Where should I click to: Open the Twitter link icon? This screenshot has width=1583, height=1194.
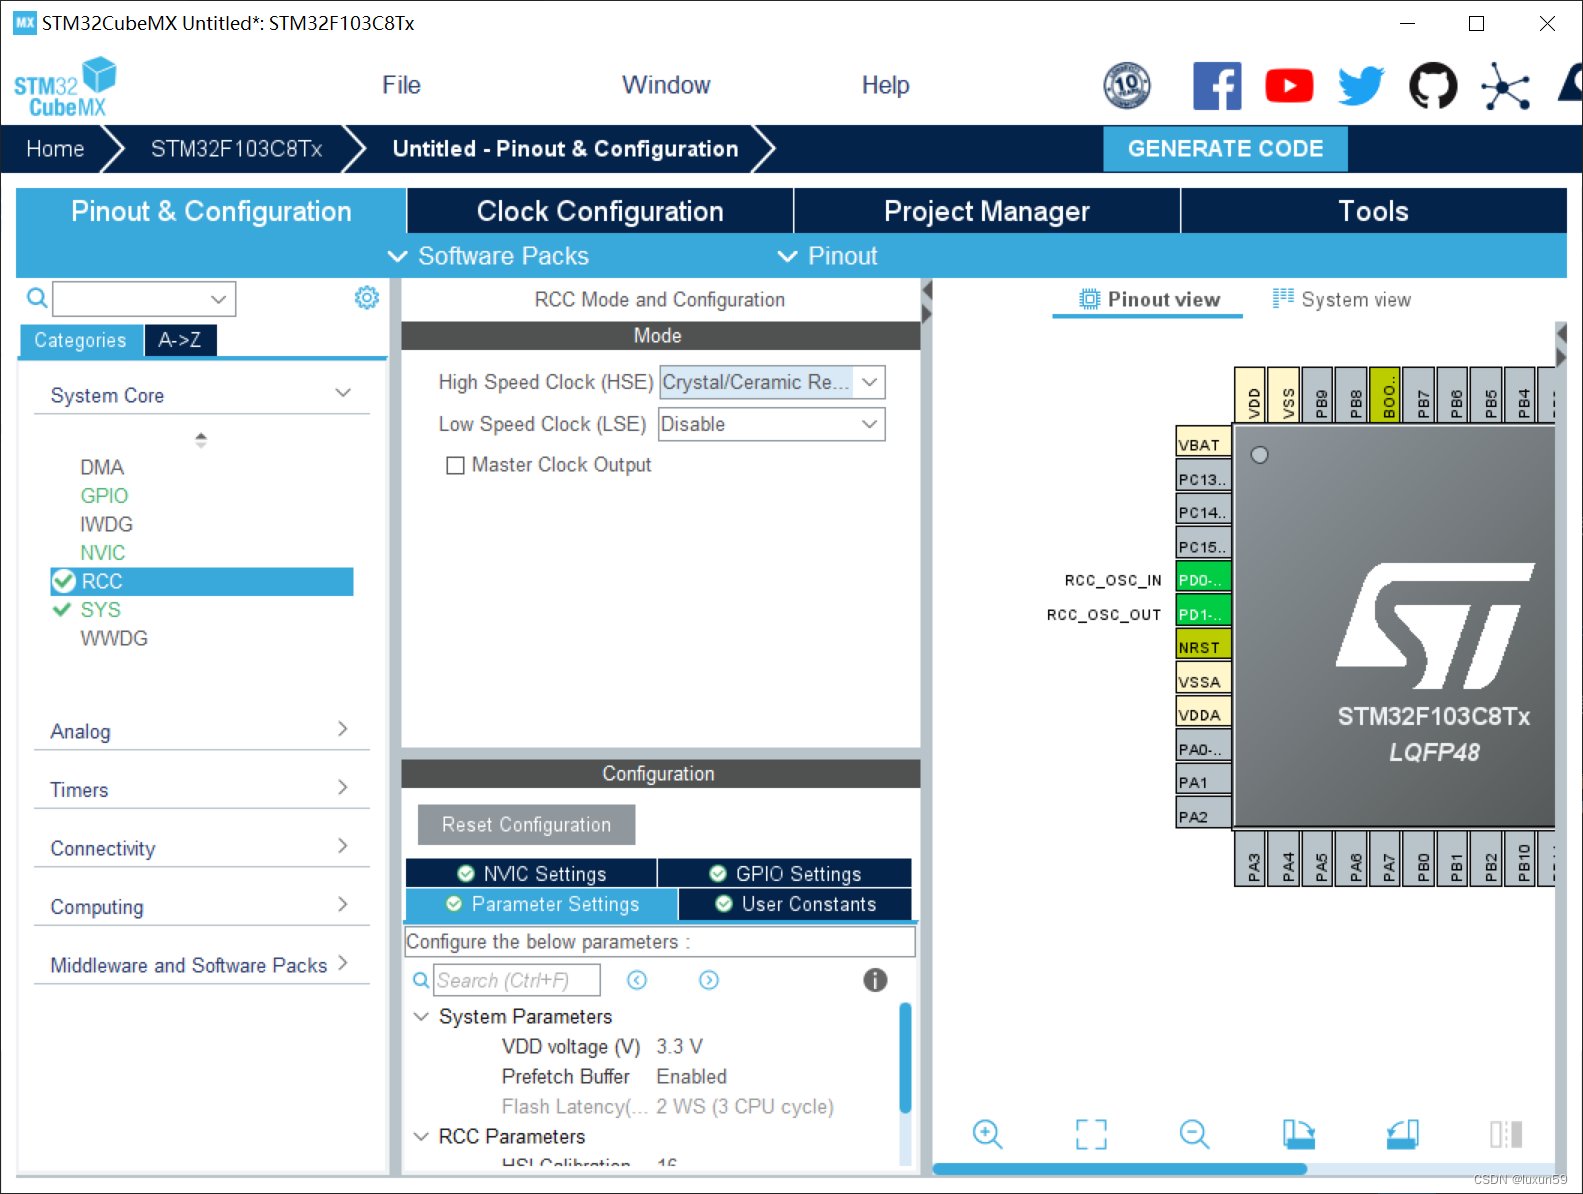tap(1361, 86)
